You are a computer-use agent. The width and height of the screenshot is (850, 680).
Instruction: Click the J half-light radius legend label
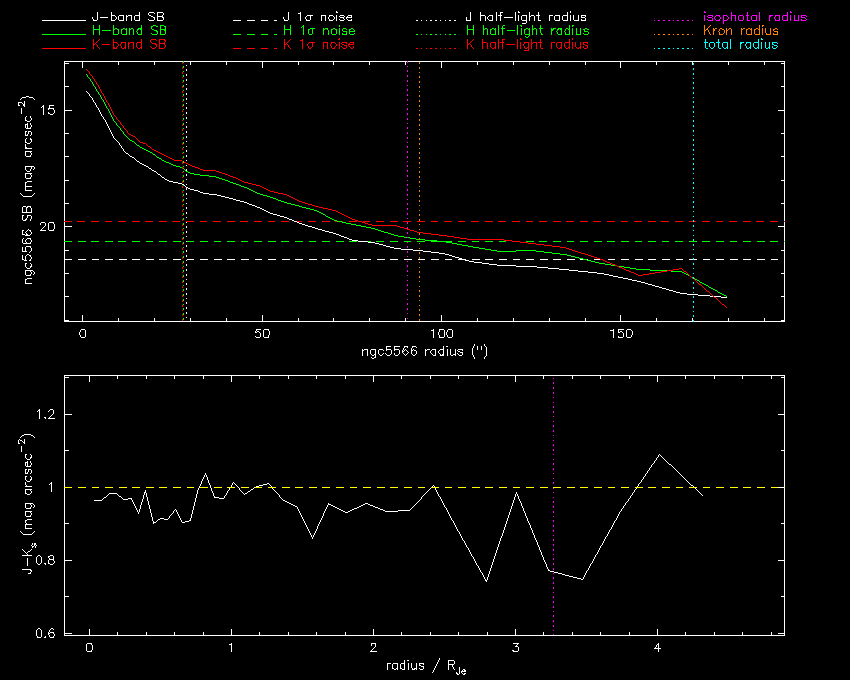pos(526,18)
